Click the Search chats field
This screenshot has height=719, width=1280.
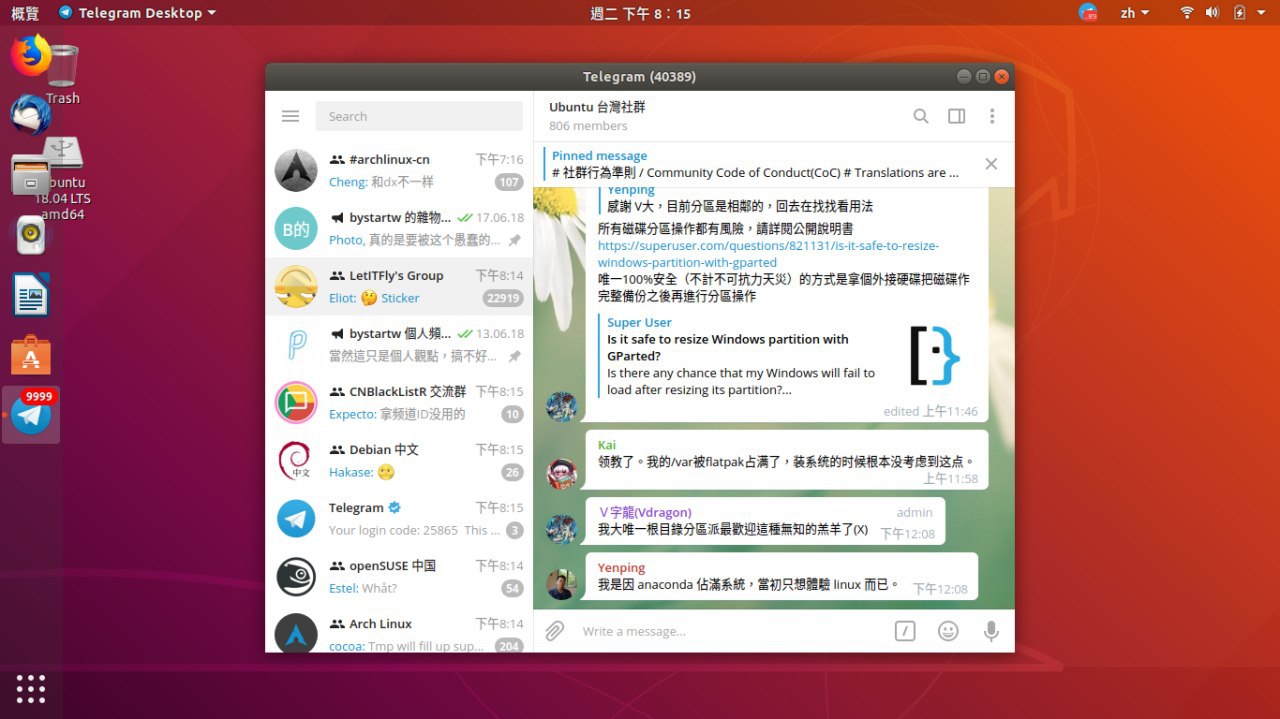click(419, 116)
